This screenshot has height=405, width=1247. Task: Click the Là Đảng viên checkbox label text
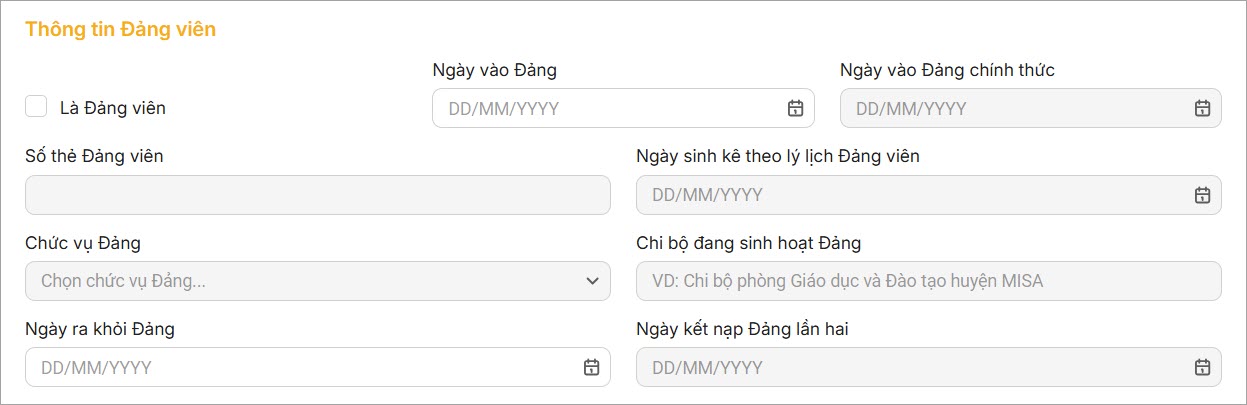point(112,108)
